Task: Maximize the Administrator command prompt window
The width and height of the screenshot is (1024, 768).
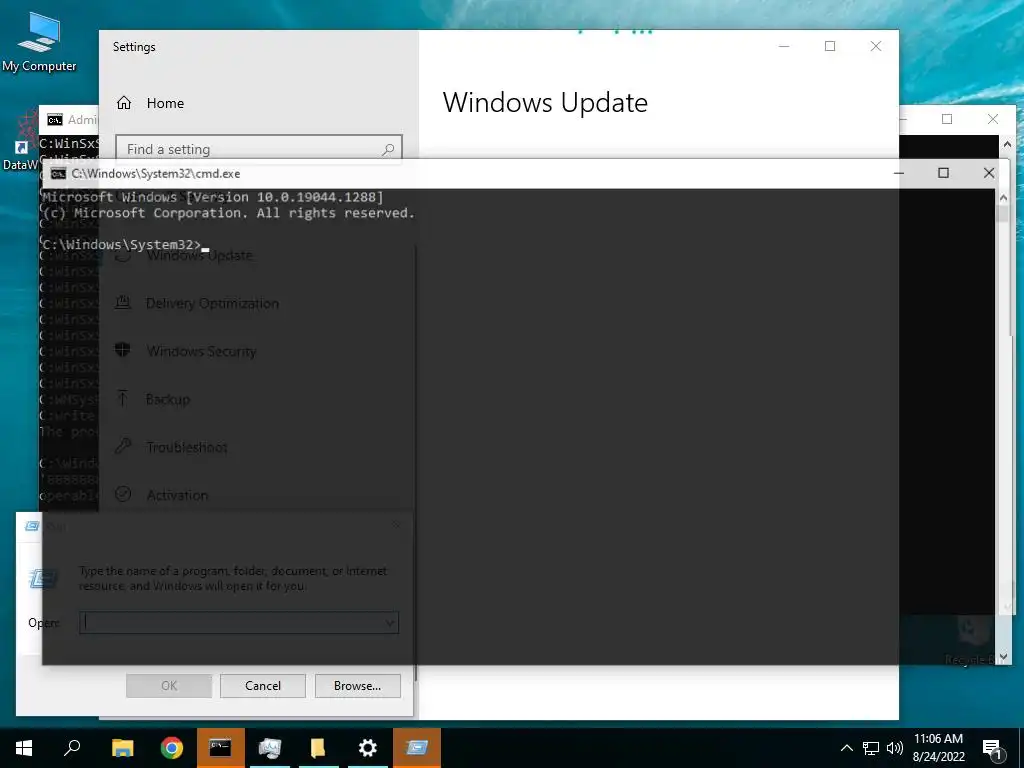Action: [947, 119]
